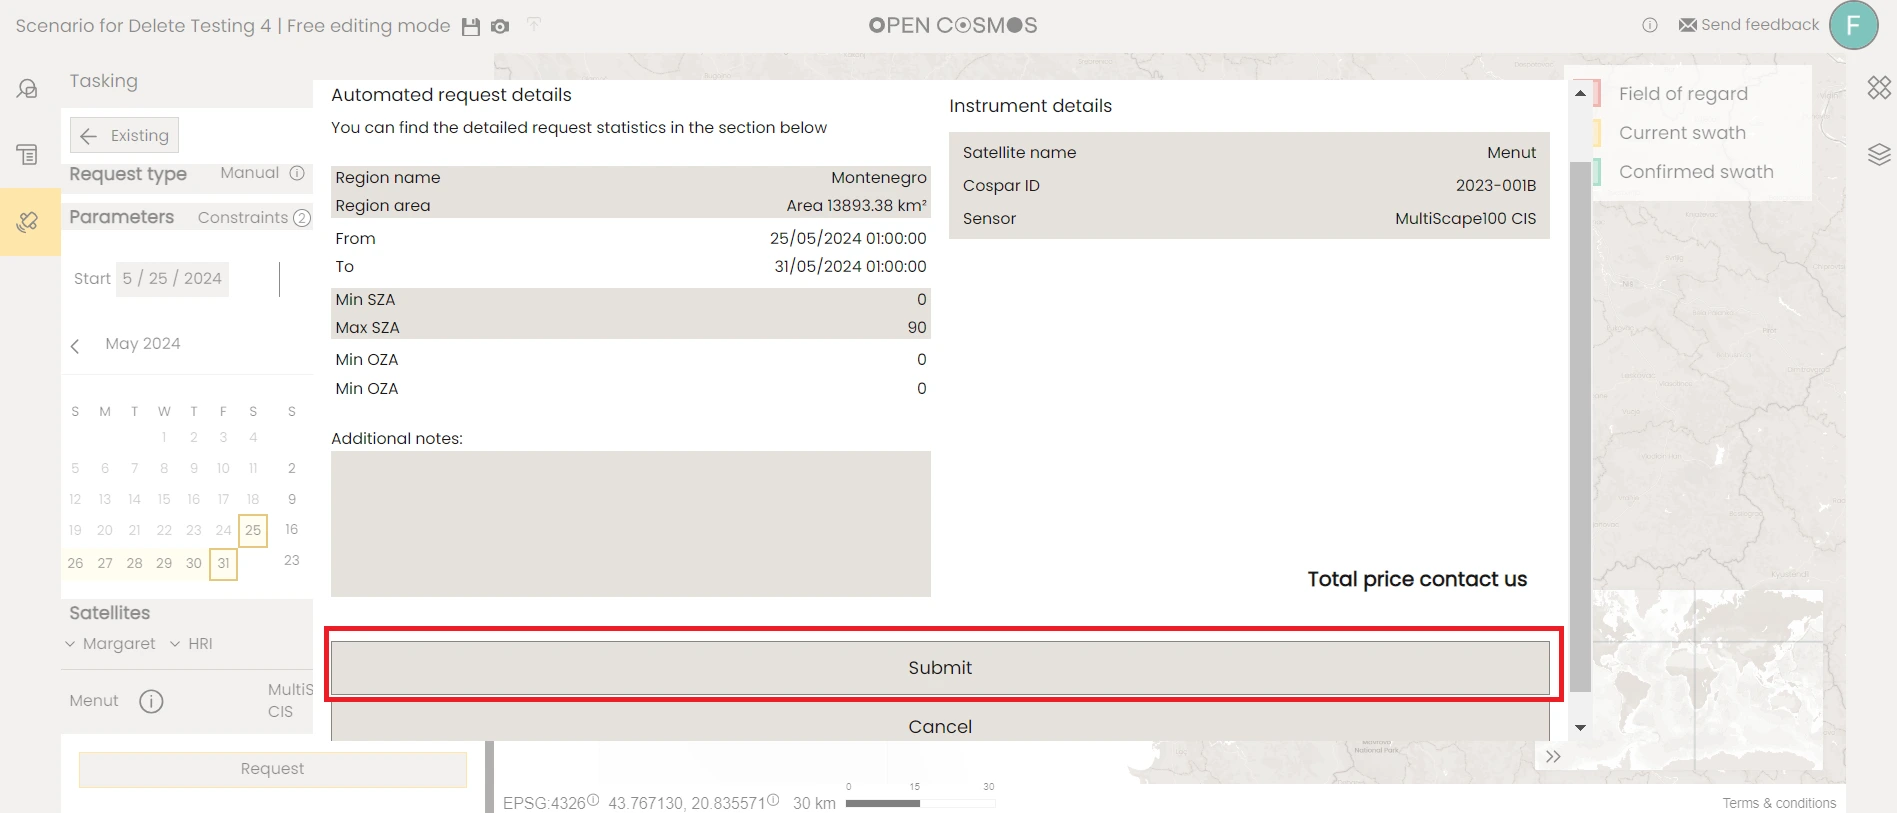Save scenario with the floppy disk icon

point(470,27)
